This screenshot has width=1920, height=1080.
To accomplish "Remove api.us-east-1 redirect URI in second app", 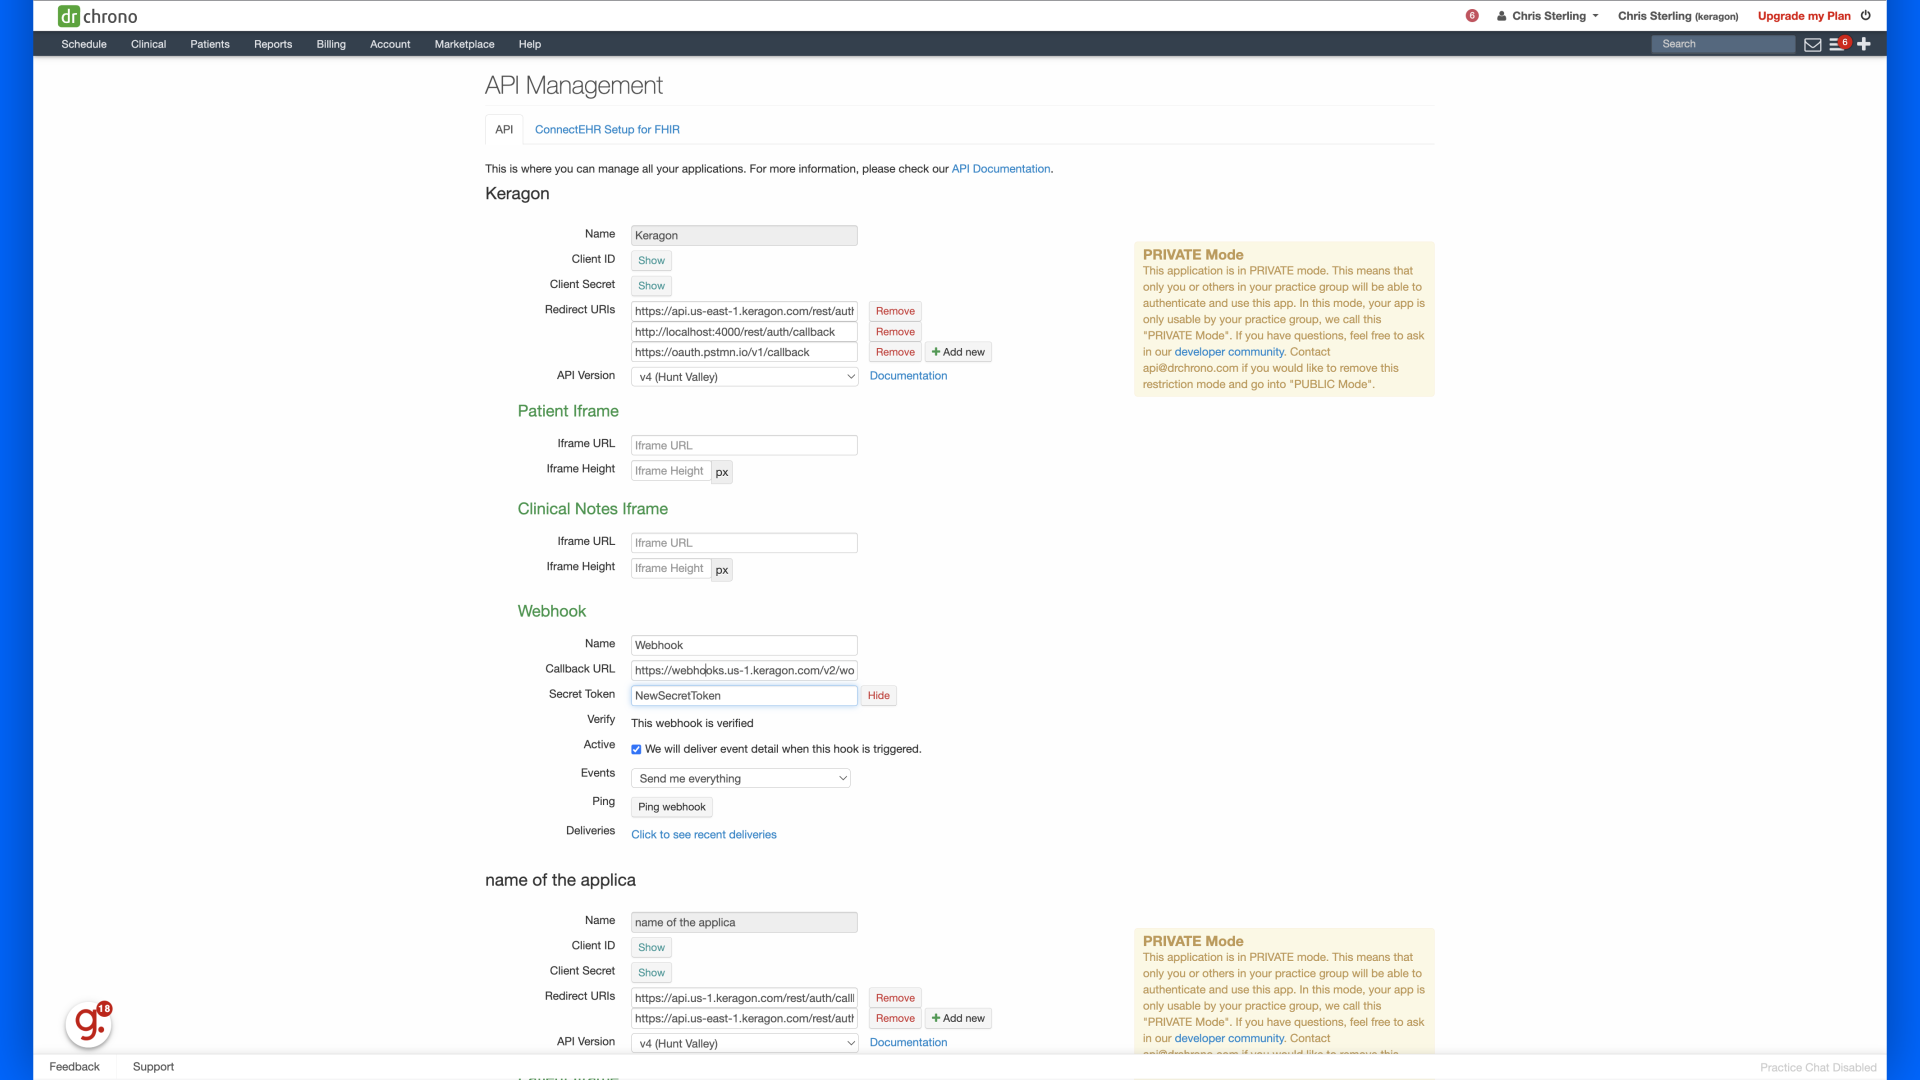I will point(895,1018).
